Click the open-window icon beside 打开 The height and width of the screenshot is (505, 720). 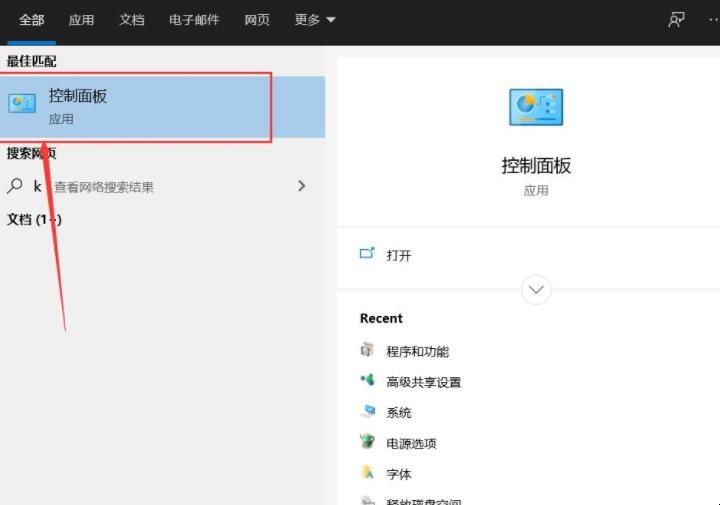coord(367,253)
